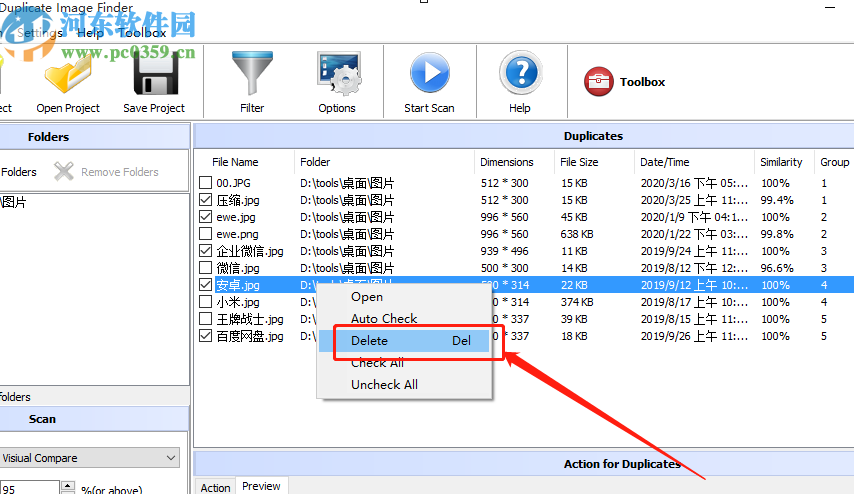Open Help question mark icon
This screenshot has height=494, width=854.
521,73
